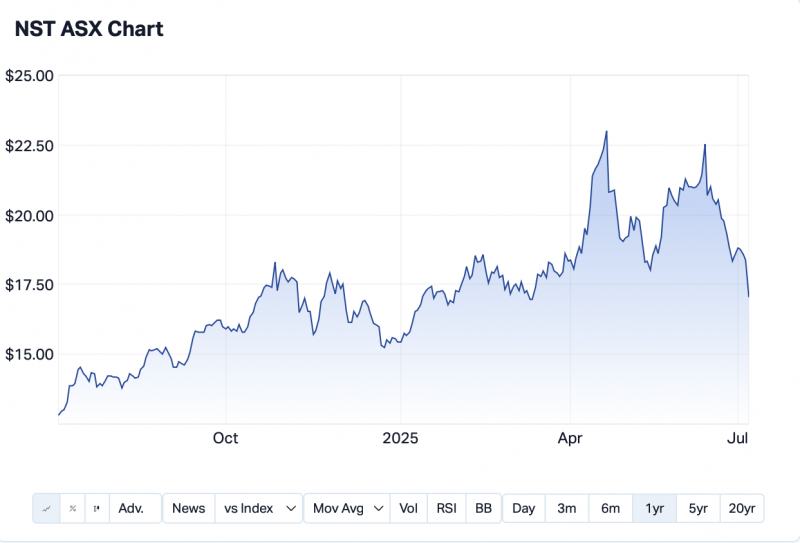800x543 pixels.
Task: Select the candlestick chart type icon
Action: point(97,508)
